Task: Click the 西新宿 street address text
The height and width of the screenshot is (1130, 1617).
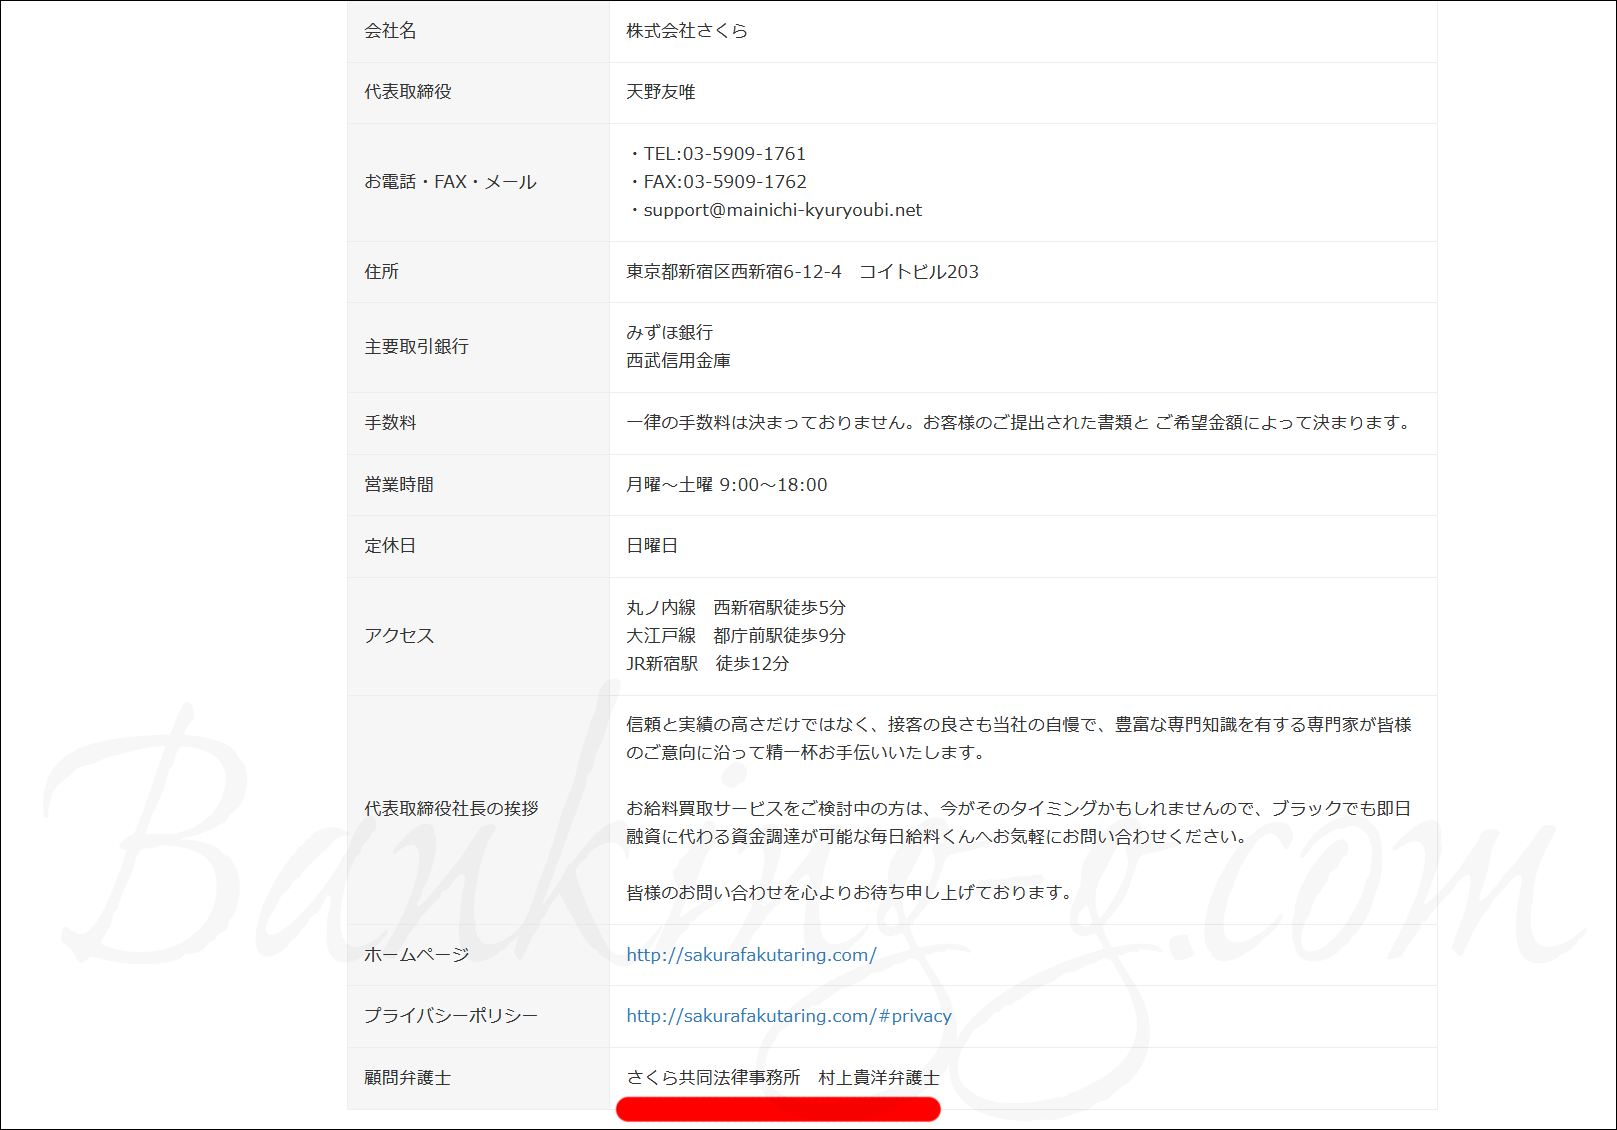Action: pos(802,272)
